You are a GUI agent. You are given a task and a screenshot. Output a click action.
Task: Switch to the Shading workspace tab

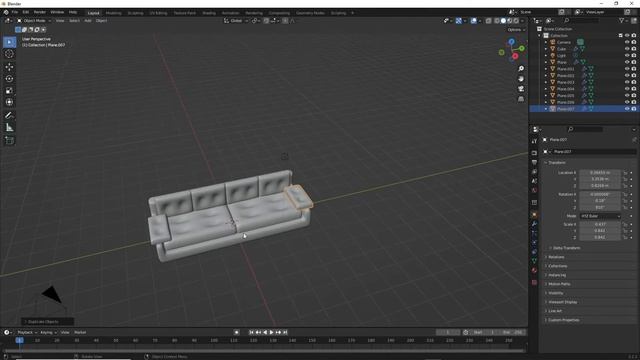point(209,13)
